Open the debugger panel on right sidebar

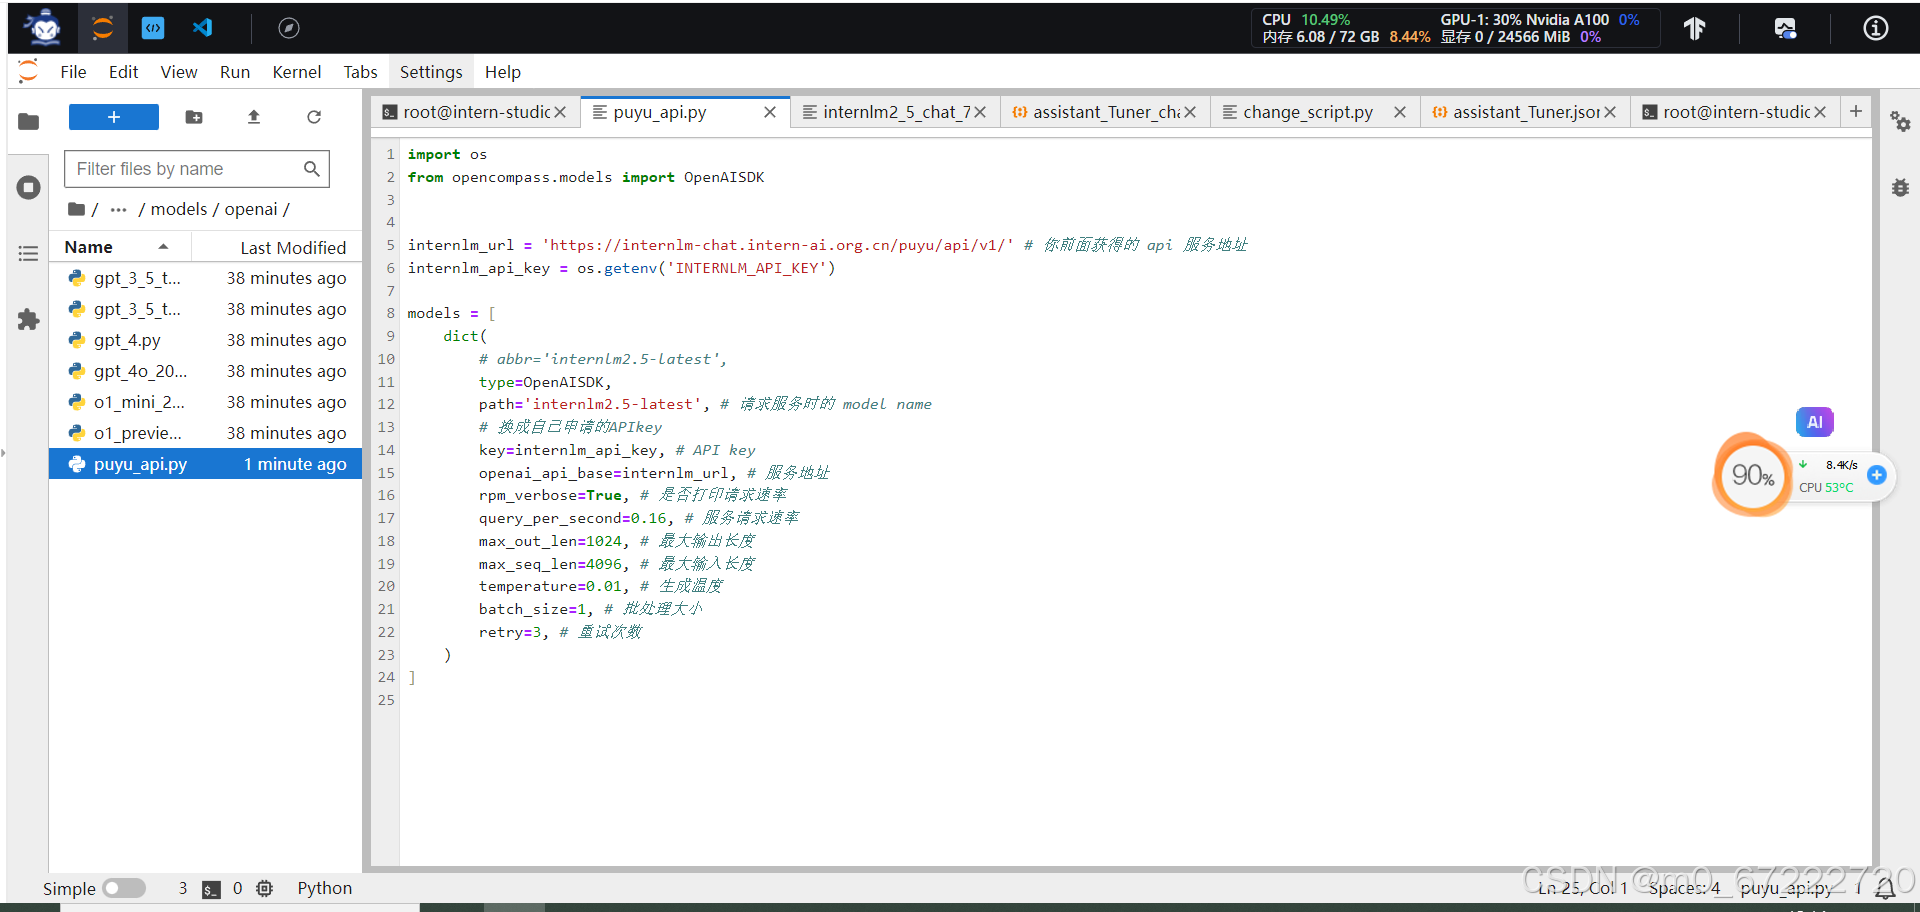pos(1901,187)
